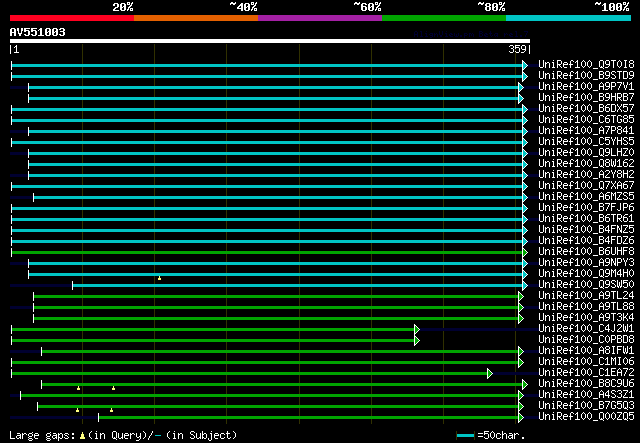This screenshot has width=640, height=443.
Task: Click the cyan alignment bar for A6MZS5
Action: 278,198
